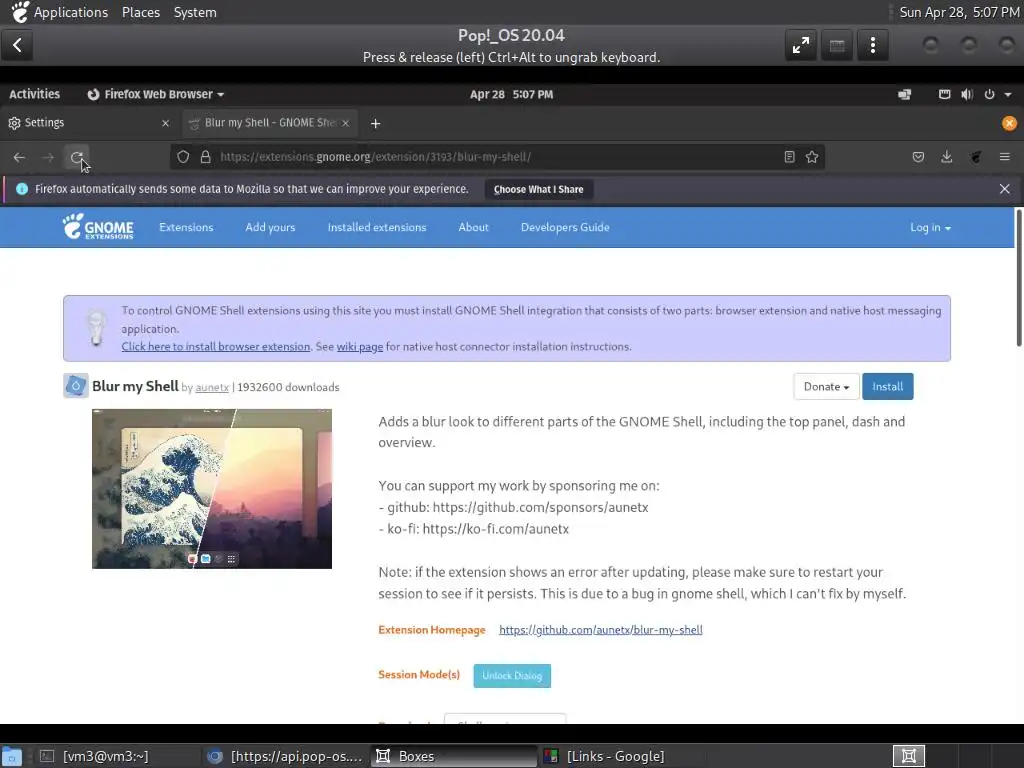Open the Activities overview
Image resolution: width=1024 pixels, height=768 pixels.
(34, 94)
